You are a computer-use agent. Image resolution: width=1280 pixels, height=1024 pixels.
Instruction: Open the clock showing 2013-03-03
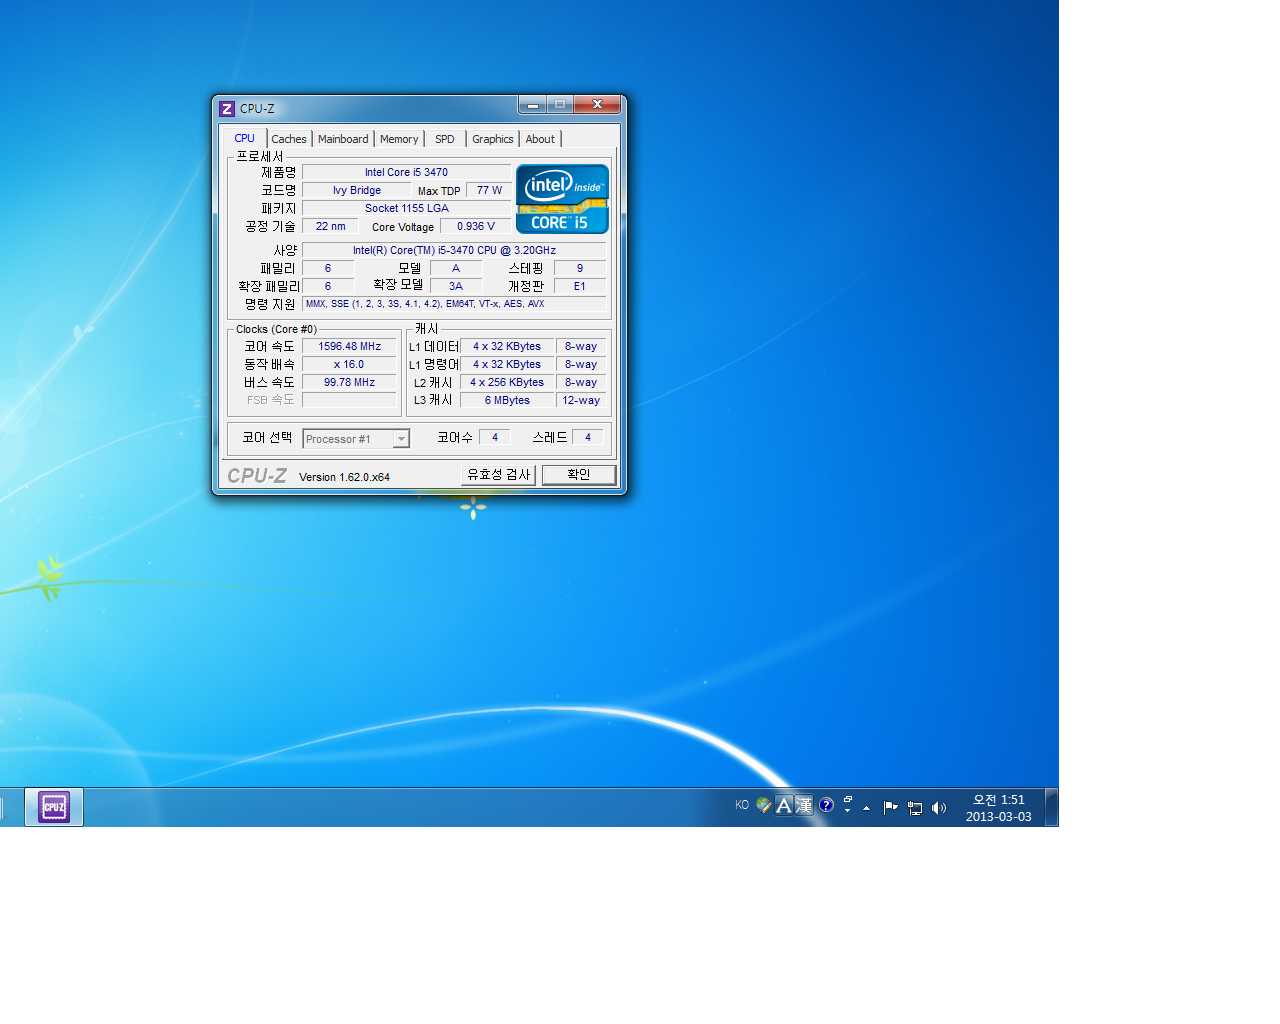point(998,808)
